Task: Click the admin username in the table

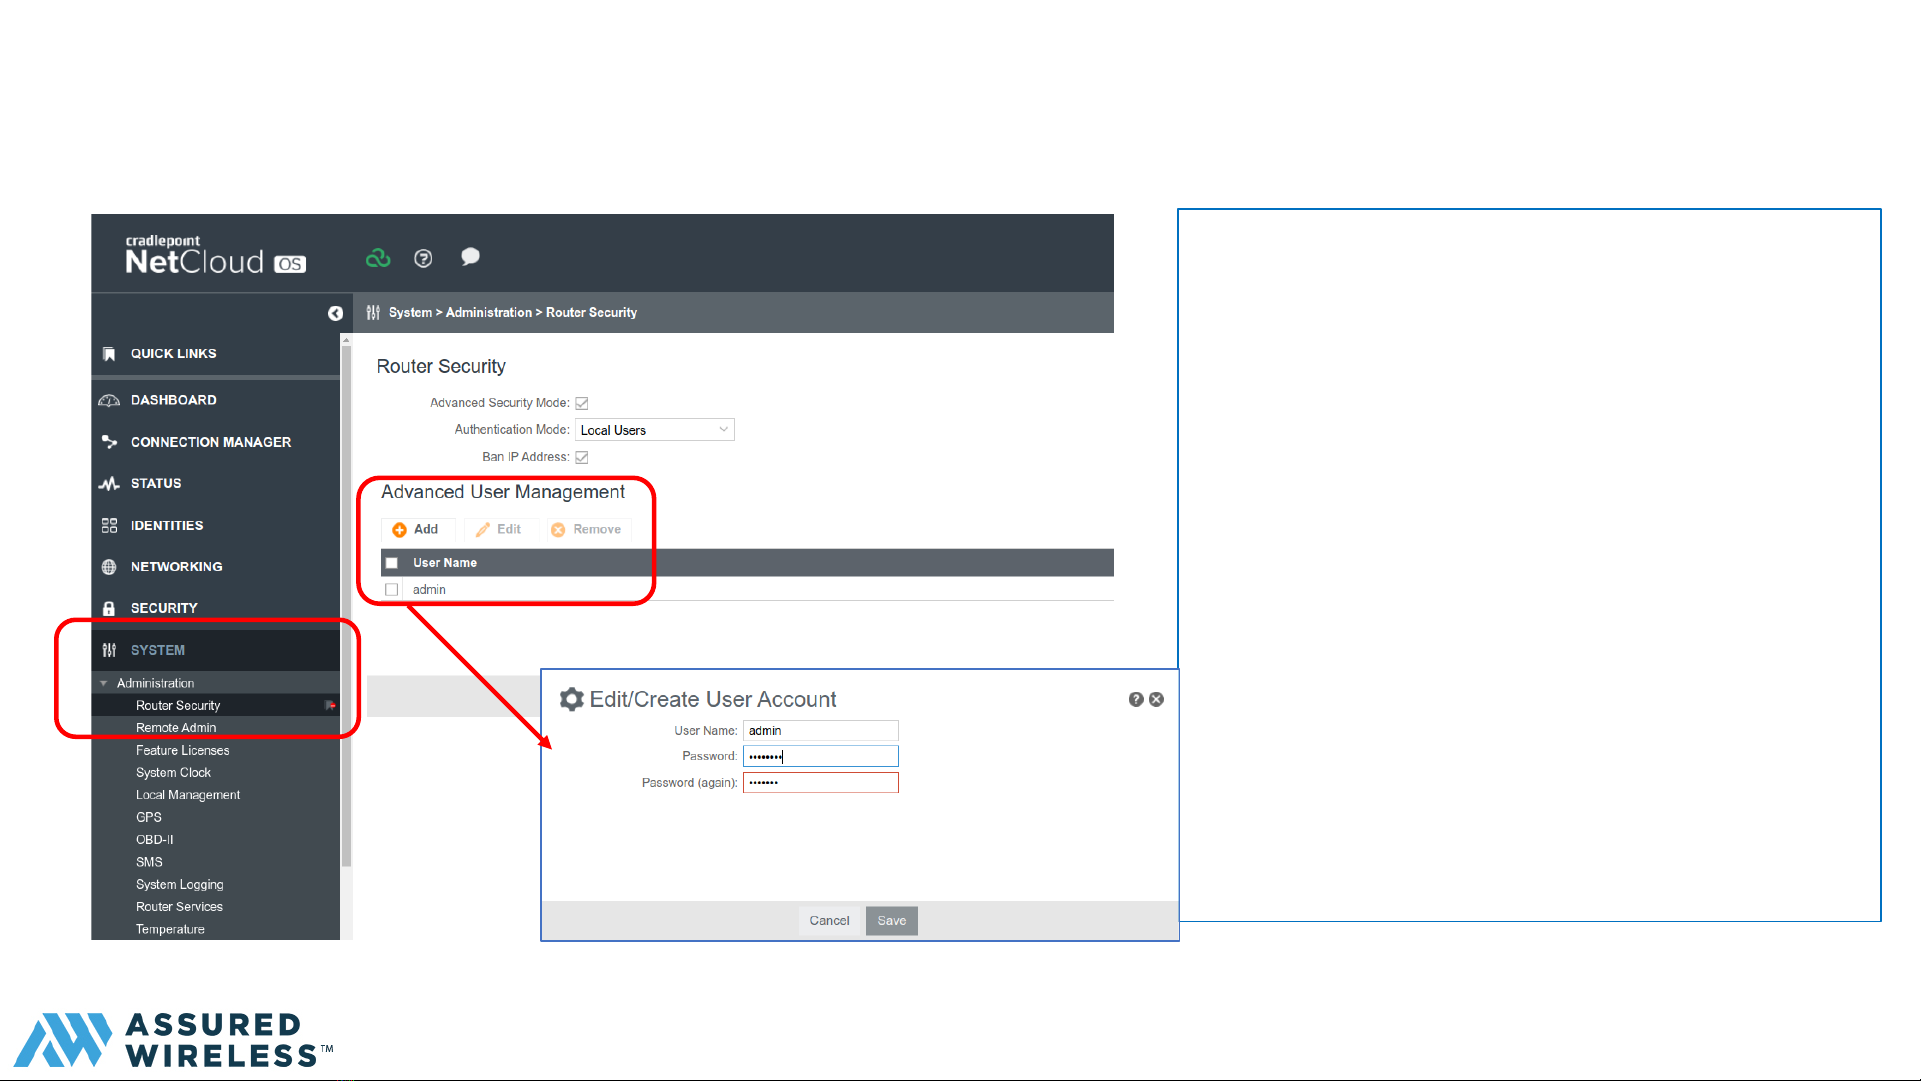Action: point(429,590)
